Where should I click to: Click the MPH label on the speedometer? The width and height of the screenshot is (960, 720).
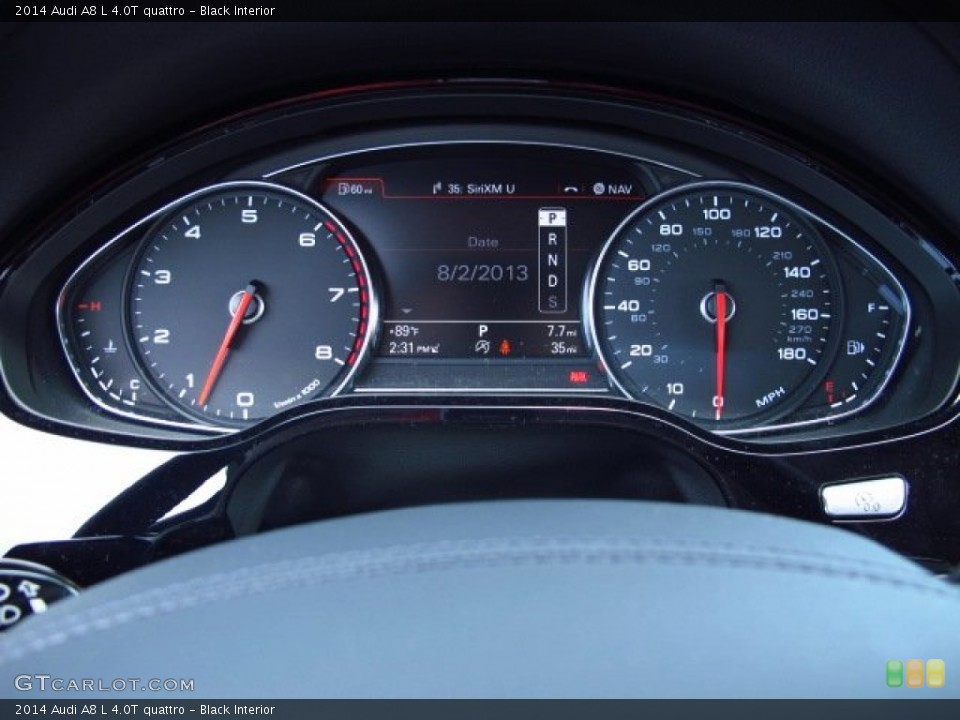point(770,397)
